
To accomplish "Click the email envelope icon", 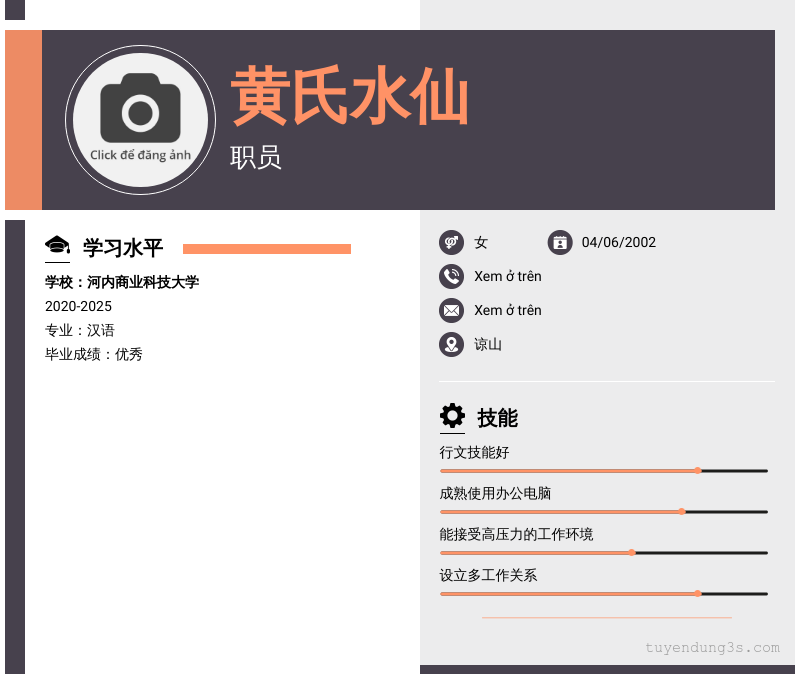I will pos(452,310).
